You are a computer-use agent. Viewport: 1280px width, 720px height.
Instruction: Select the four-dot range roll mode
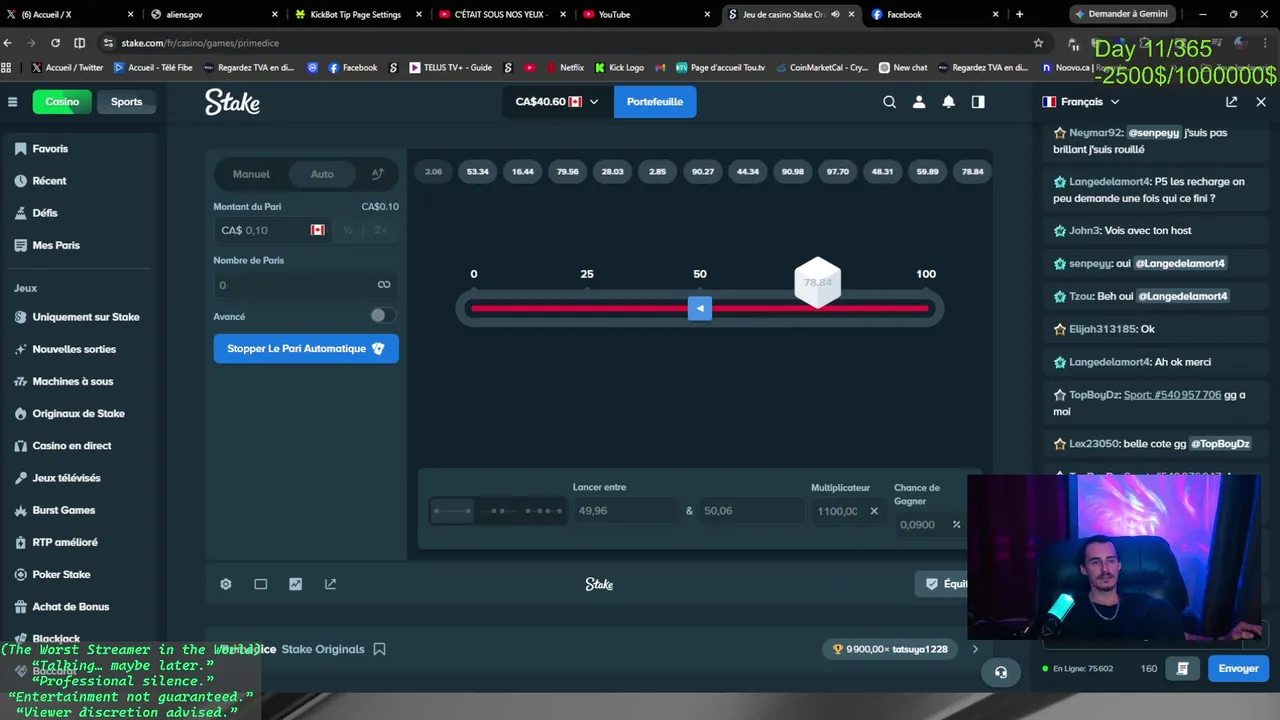coord(543,511)
